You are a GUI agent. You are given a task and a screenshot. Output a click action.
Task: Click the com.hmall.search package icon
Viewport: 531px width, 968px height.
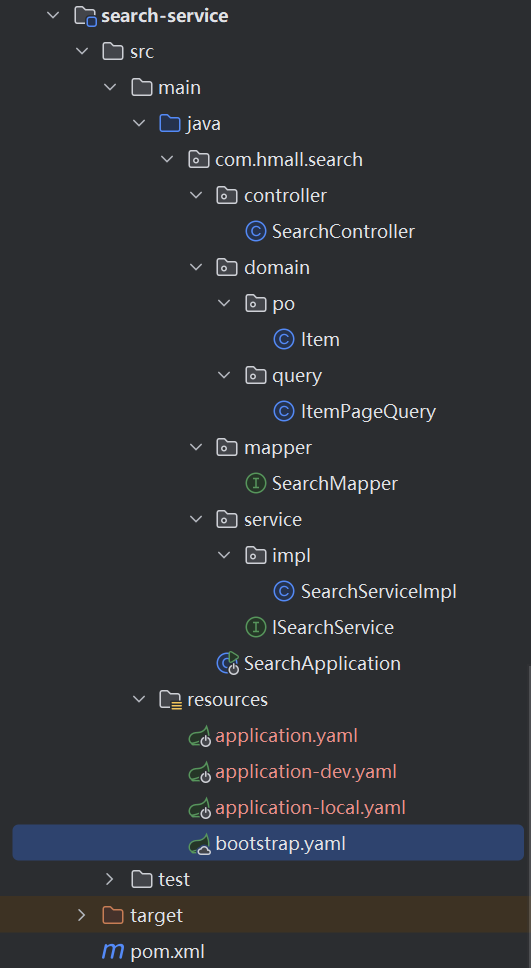click(x=198, y=160)
